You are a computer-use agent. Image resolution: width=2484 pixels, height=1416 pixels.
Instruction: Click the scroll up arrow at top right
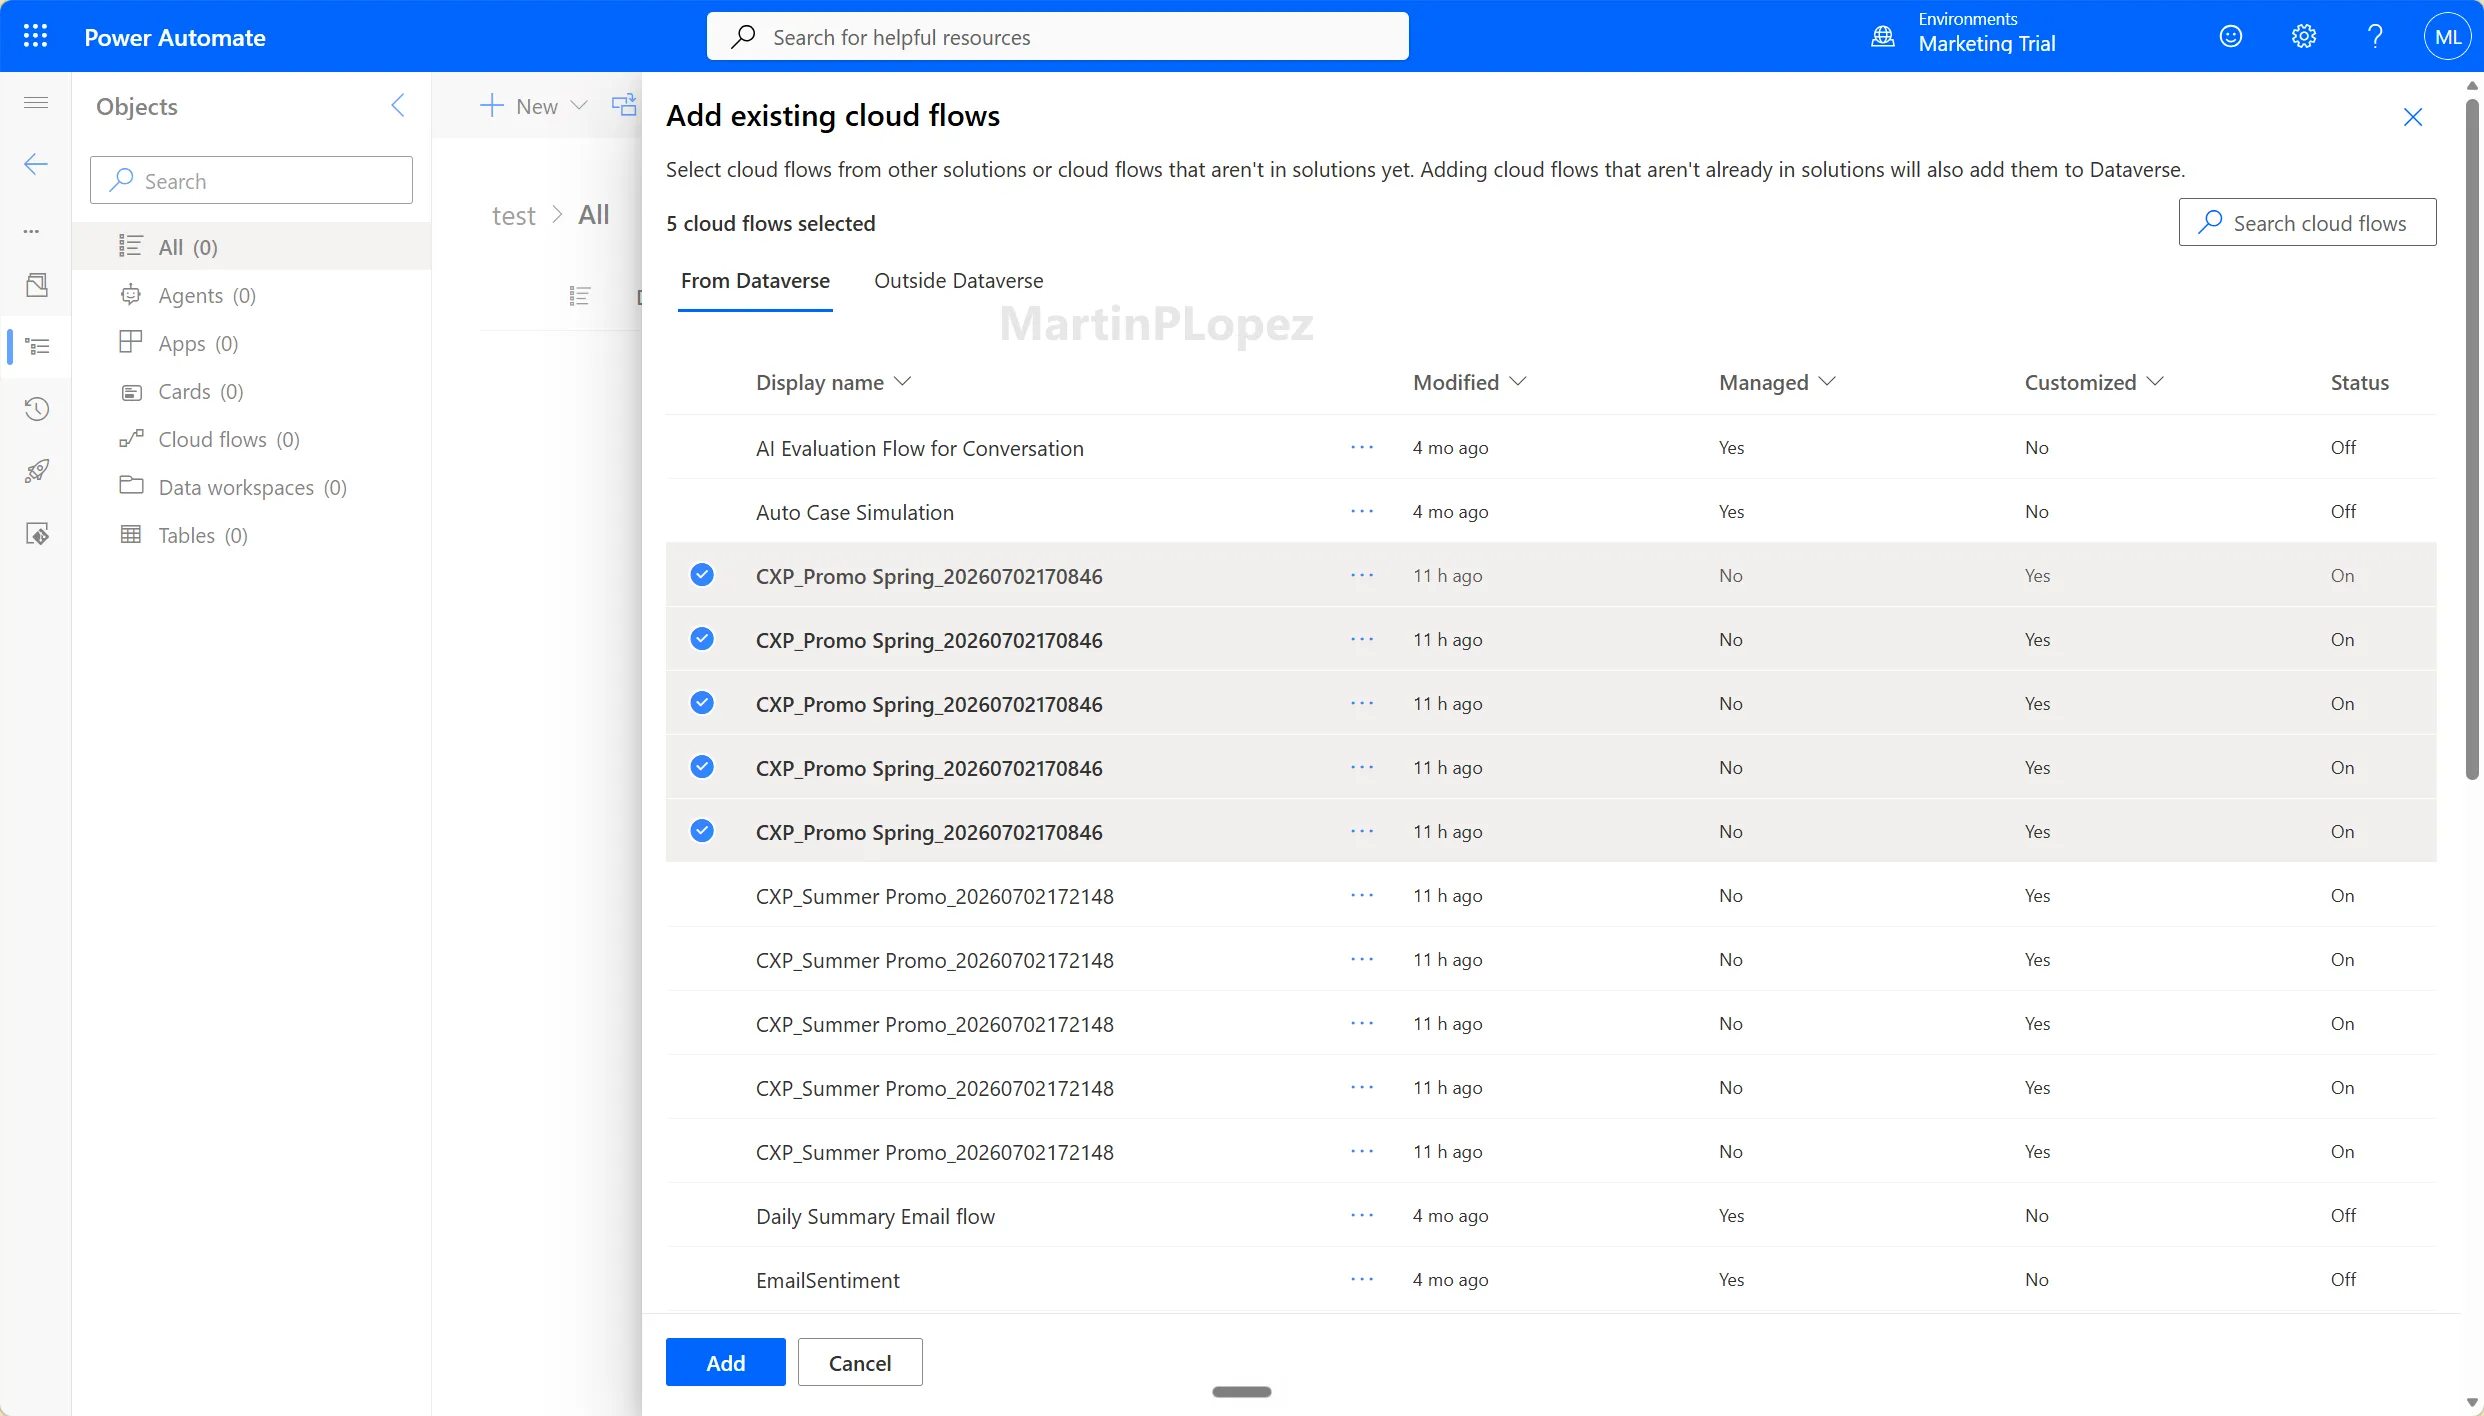tap(2472, 86)
